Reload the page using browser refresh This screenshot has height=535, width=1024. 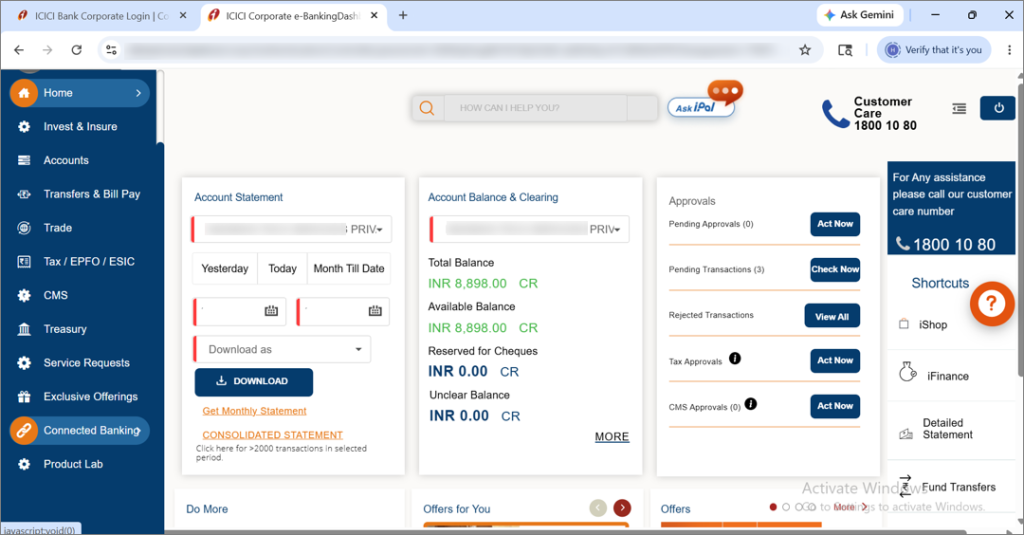pyautogui.click(x=76, y=50)
